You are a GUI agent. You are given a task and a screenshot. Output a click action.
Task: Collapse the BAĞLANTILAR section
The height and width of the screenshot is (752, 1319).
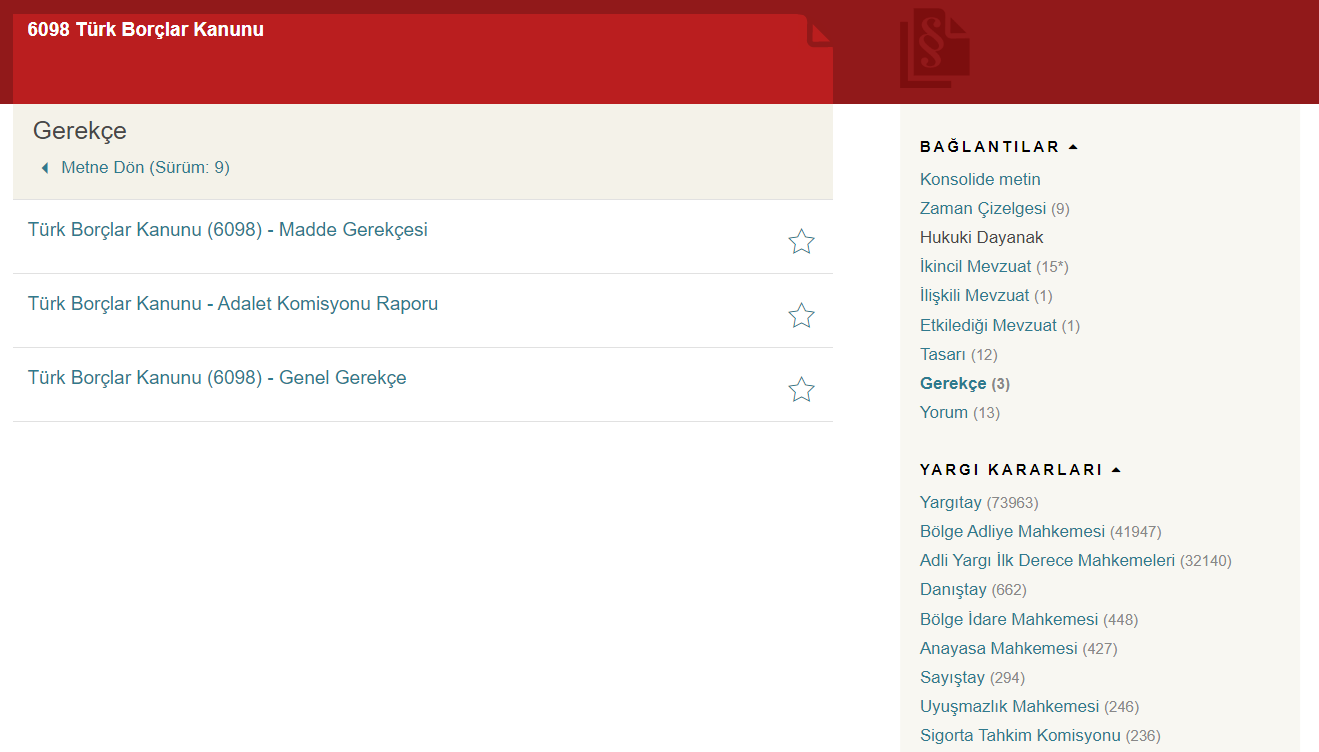point(1073,147)
